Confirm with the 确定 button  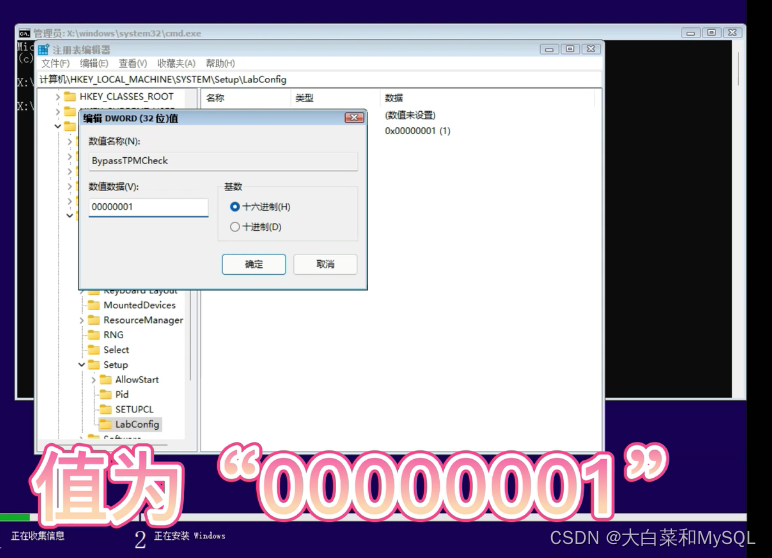(254, 264)
